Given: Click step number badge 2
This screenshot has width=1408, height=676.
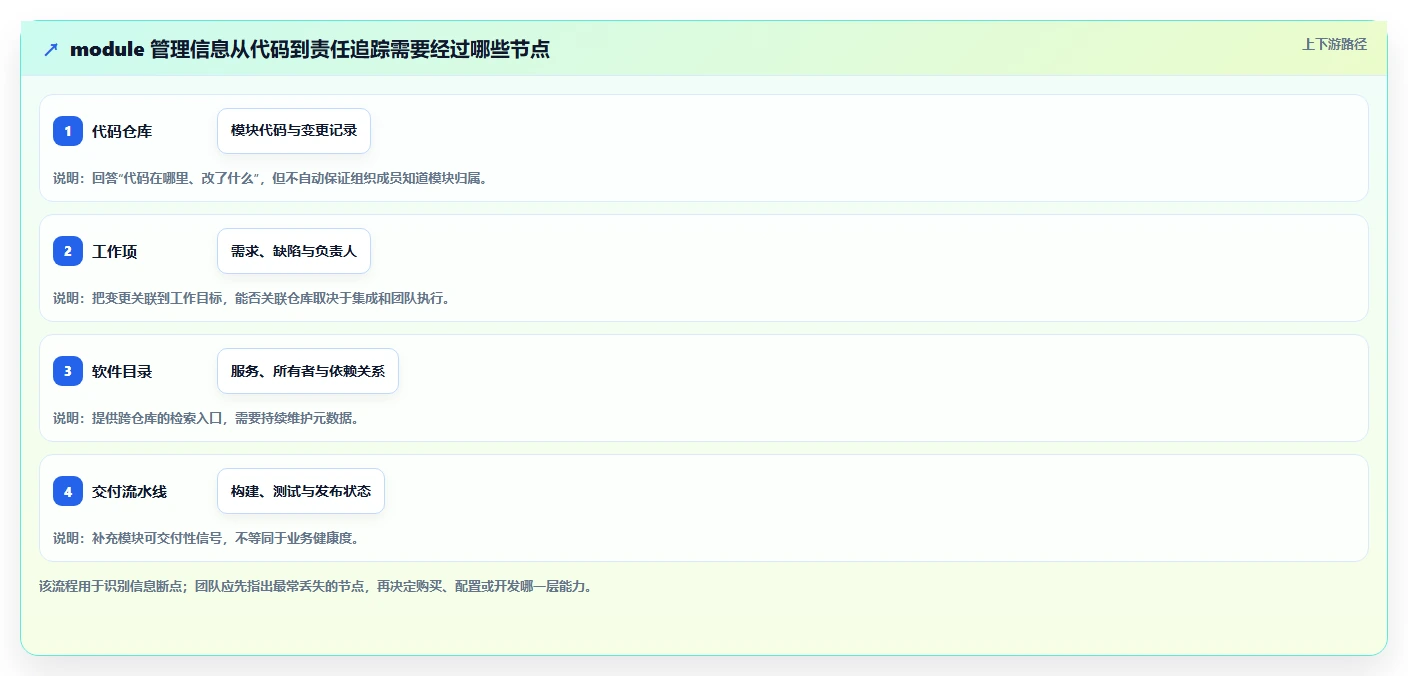Looking at the screenshot, I should (x=68, y=251).
